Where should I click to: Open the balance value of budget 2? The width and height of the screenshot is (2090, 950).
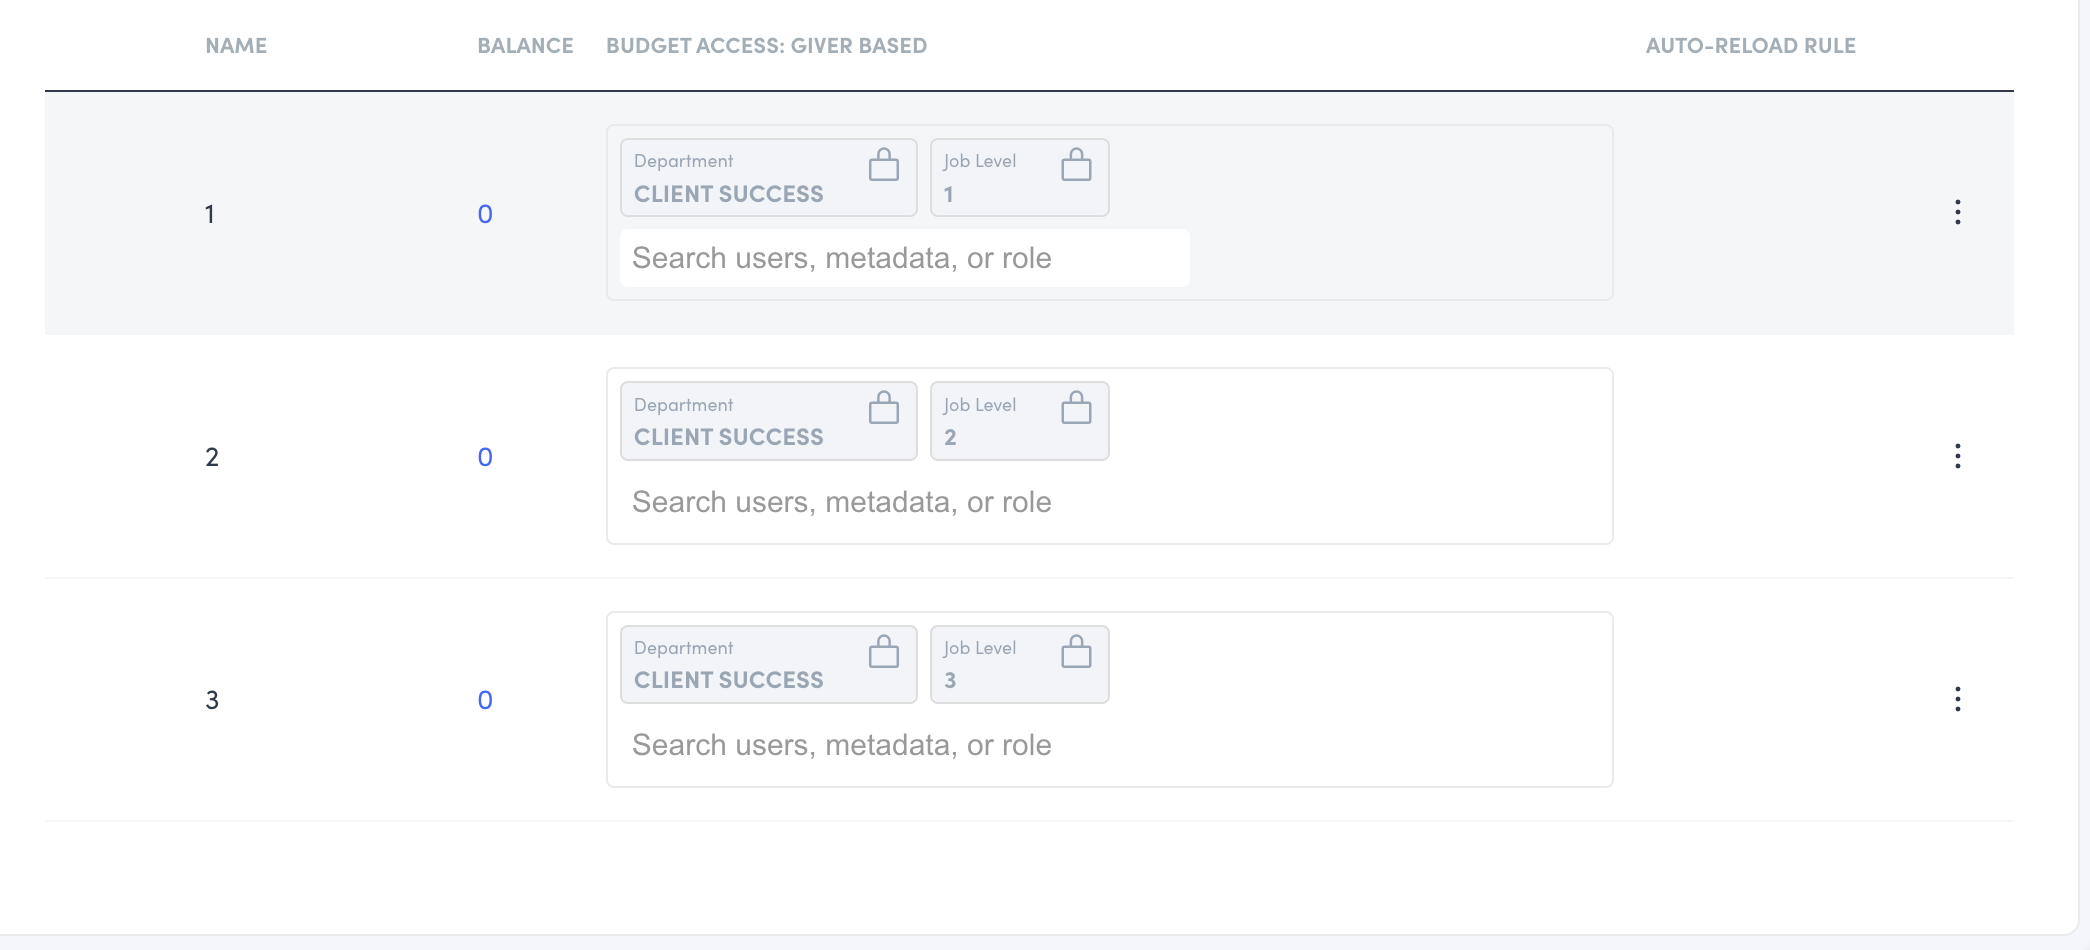(485, 457)
